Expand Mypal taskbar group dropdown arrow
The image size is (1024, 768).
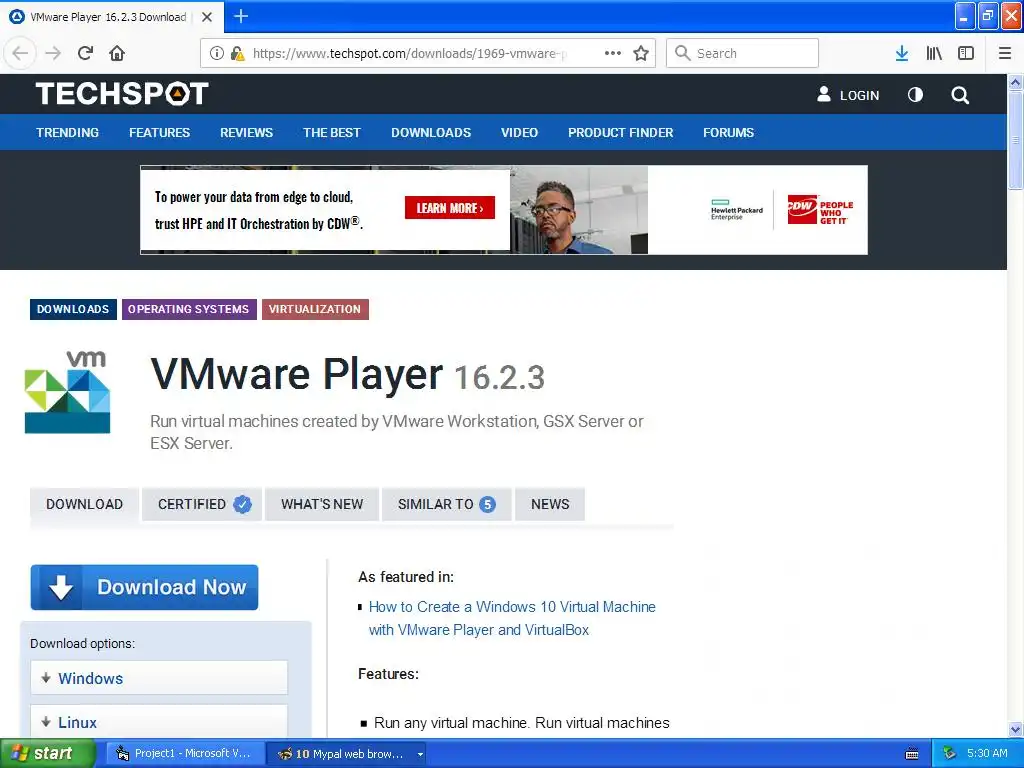click(x=420, y=754)
